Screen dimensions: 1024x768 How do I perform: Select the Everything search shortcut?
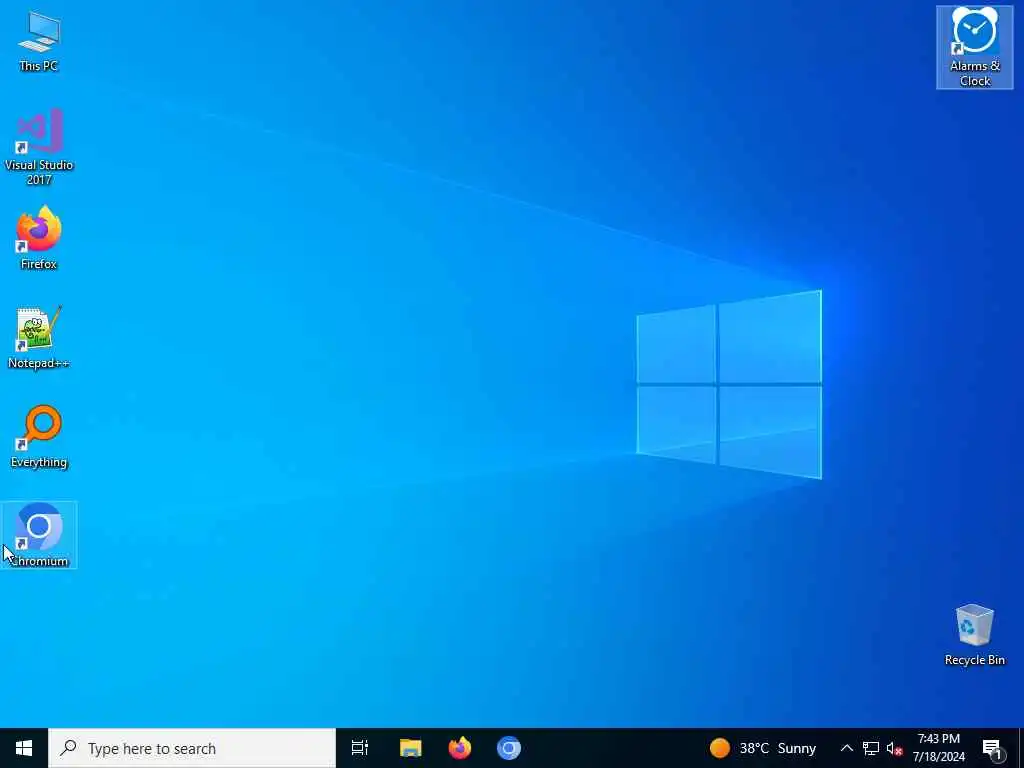tap(39, 436)
